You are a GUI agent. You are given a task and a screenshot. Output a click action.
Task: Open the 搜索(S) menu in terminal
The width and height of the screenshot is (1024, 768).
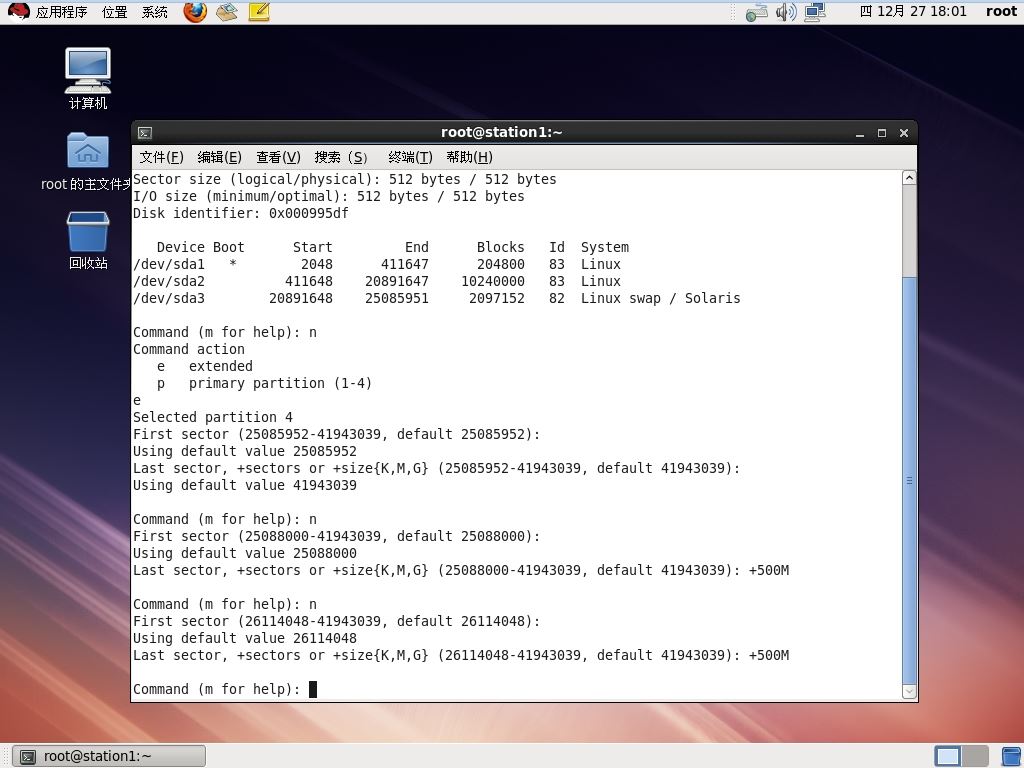click(x=340, y=157)
